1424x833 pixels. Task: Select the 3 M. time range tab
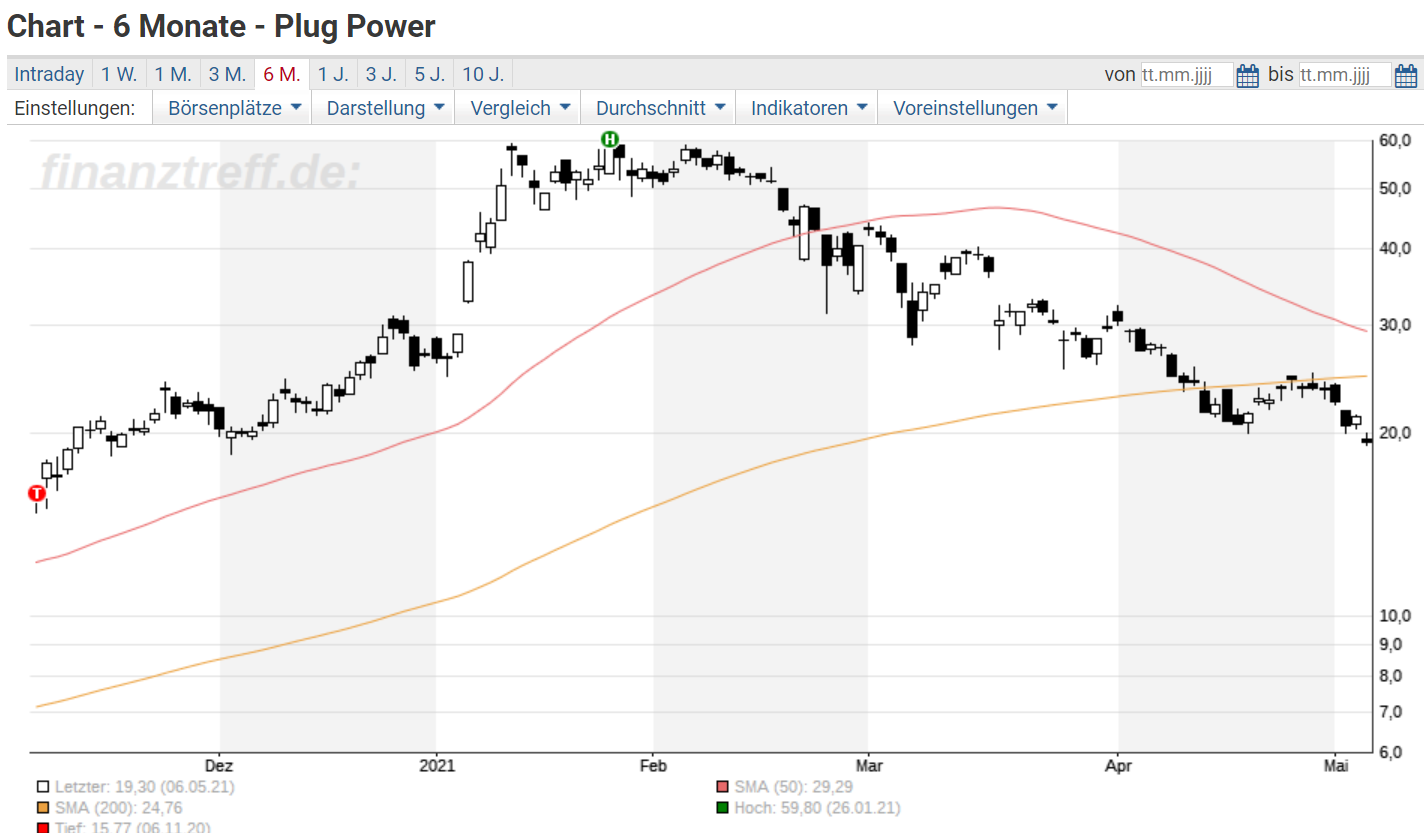(x=227, y=74)
